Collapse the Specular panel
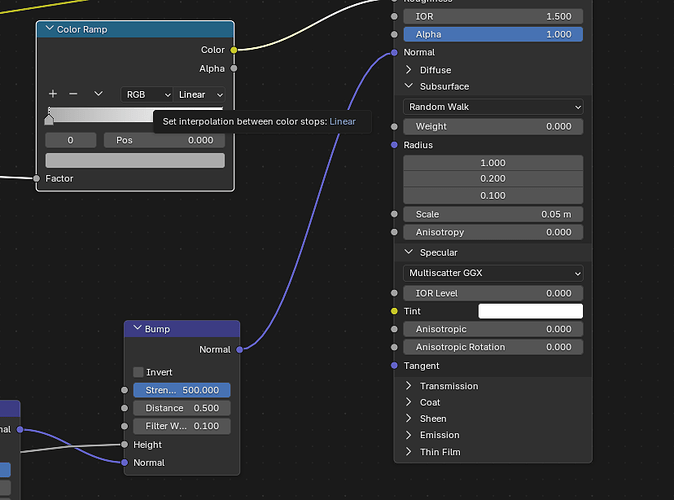 pos(409,252)
